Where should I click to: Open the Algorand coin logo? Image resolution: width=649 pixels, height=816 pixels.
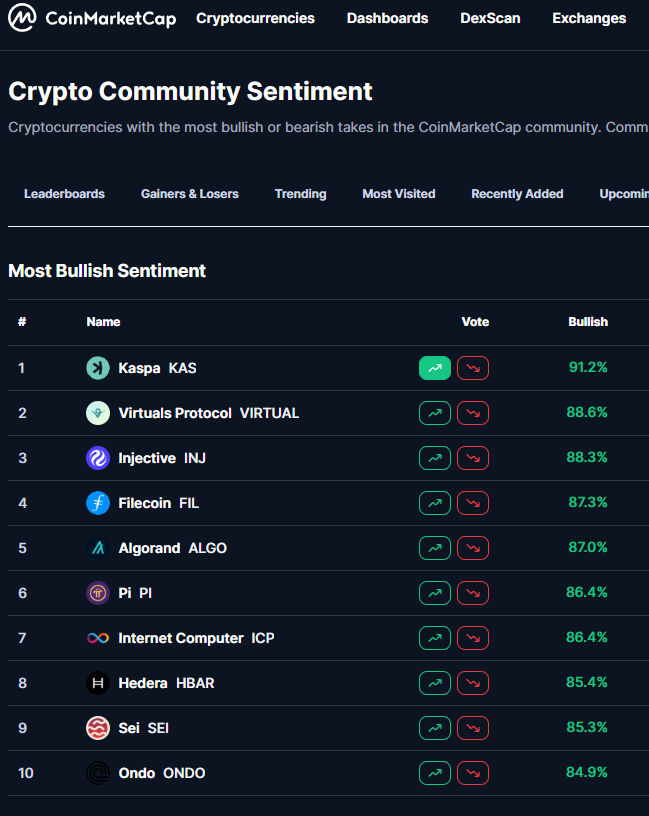click(98, 548)
